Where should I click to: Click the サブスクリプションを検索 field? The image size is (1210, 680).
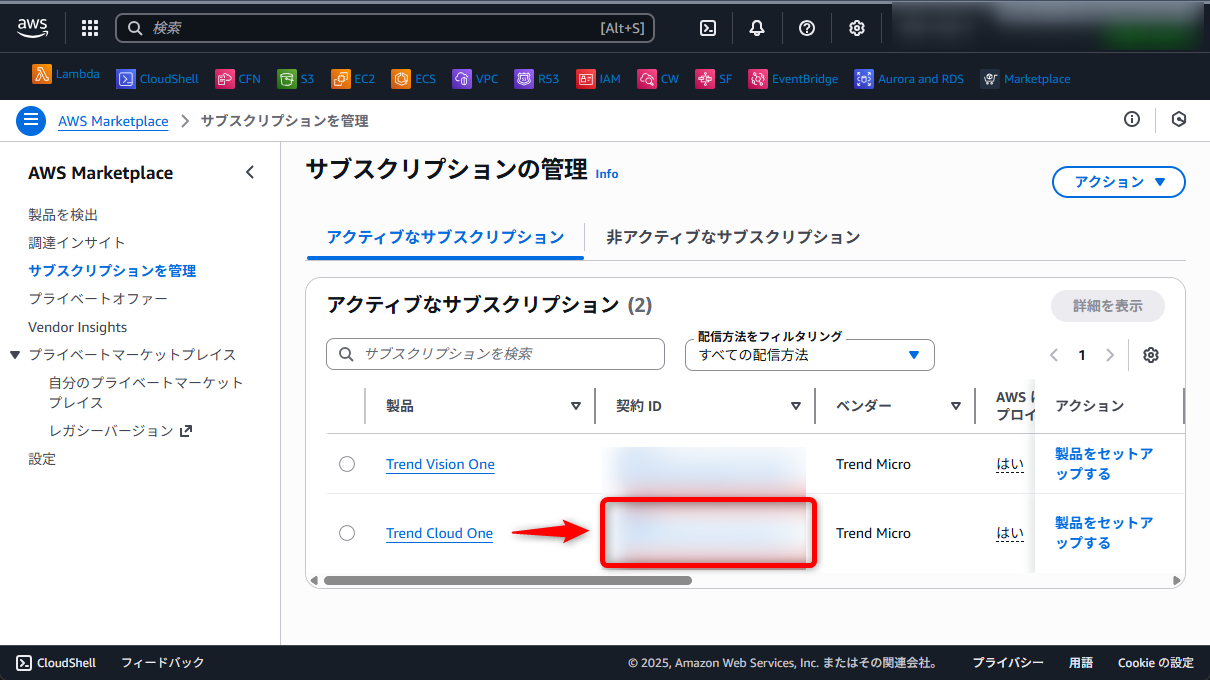coord(495,354)
